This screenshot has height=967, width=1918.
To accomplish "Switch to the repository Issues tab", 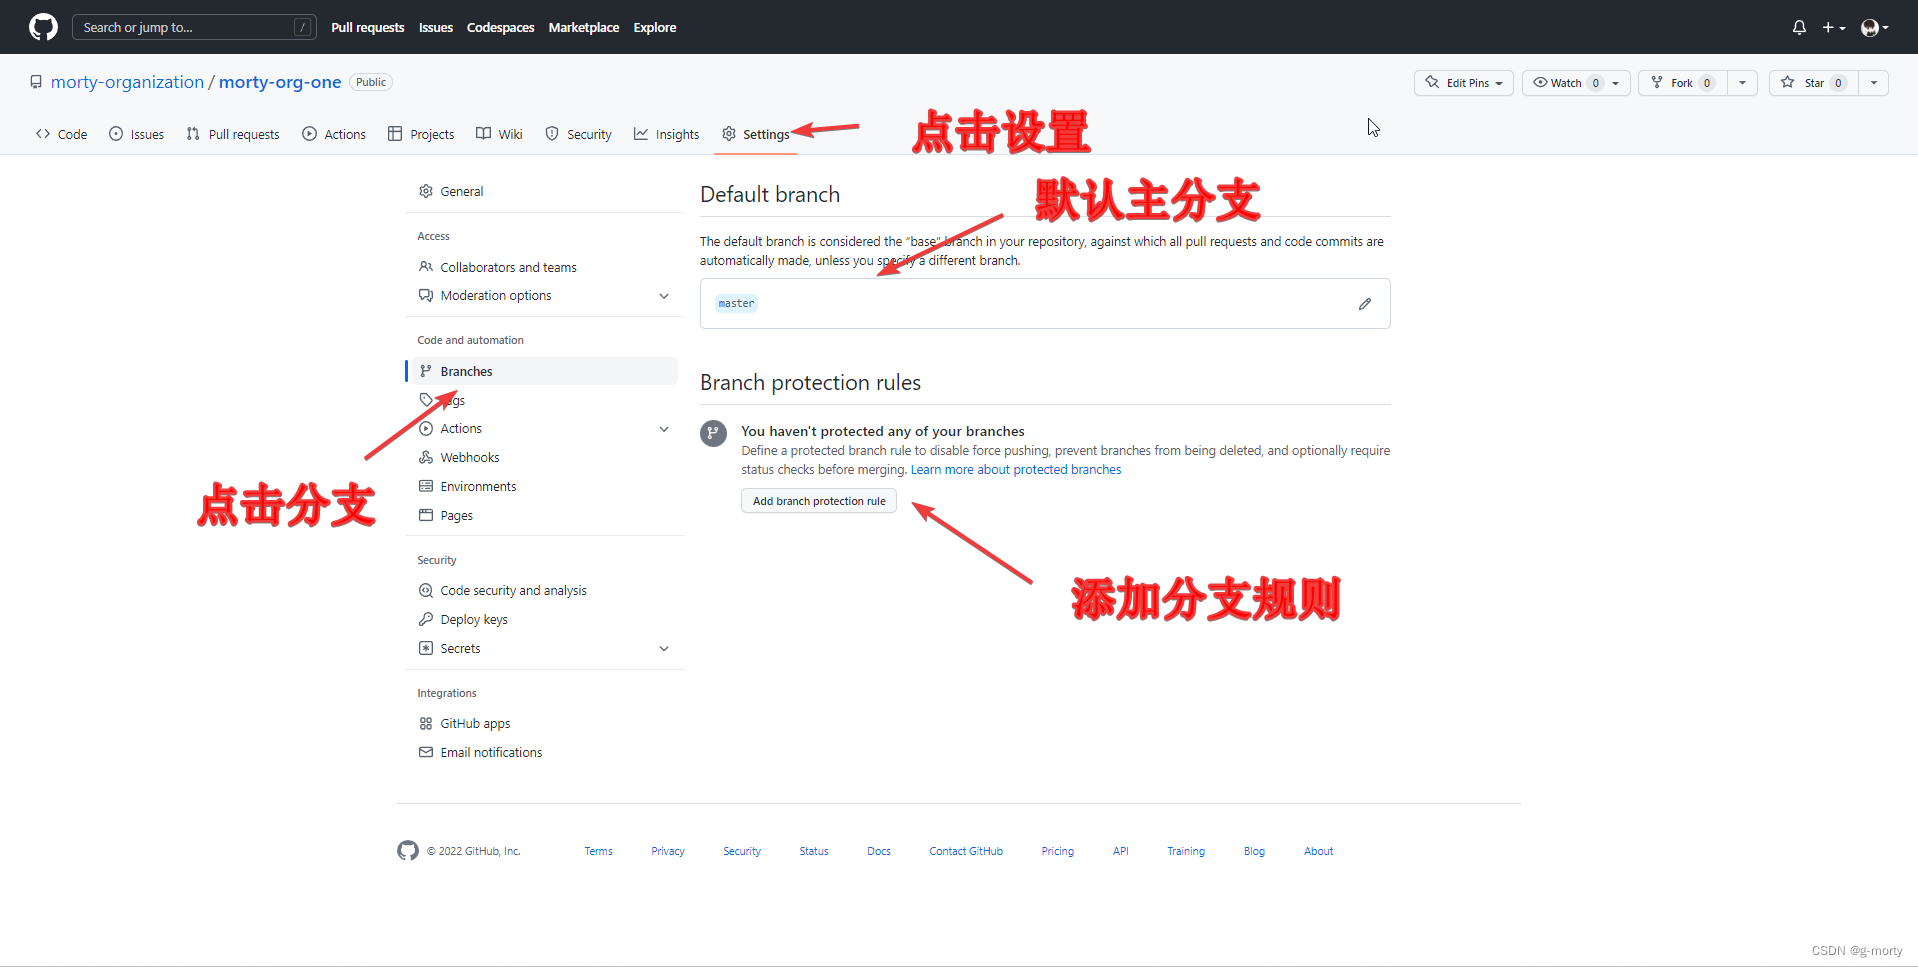I will [136, 134].
